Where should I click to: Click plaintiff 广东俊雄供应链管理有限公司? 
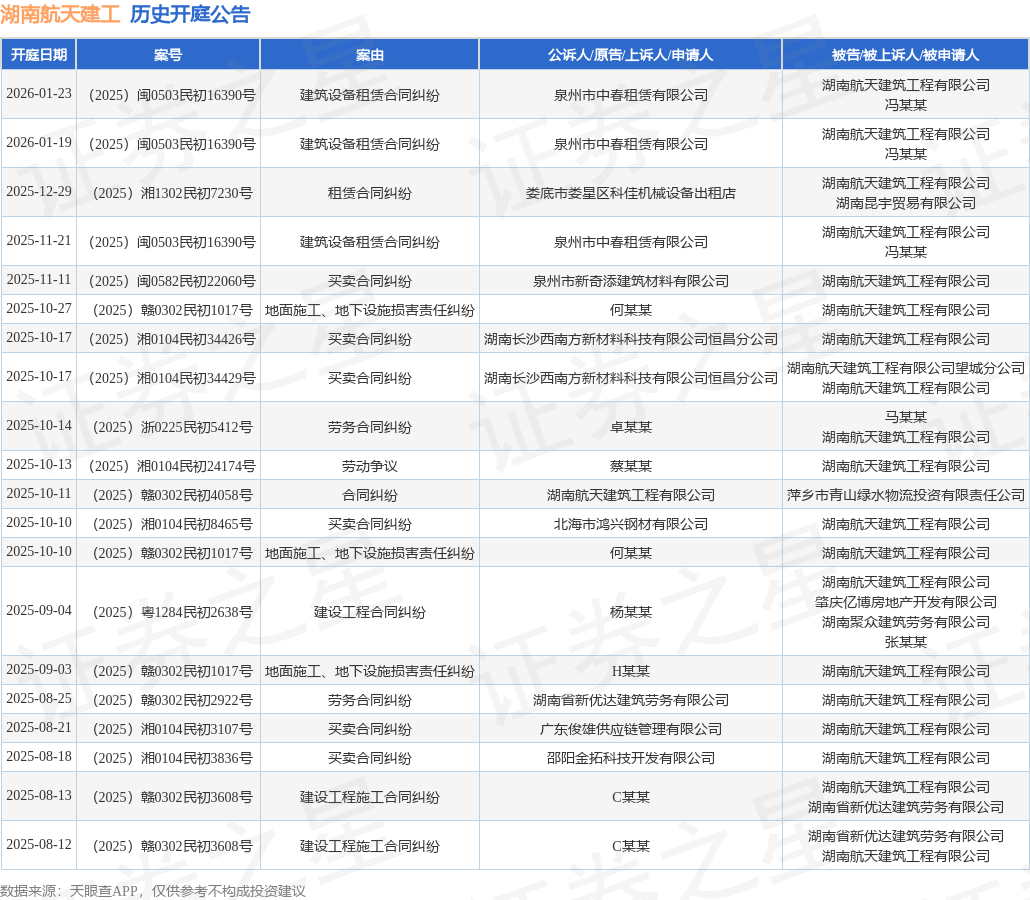[x=631, y=729]
